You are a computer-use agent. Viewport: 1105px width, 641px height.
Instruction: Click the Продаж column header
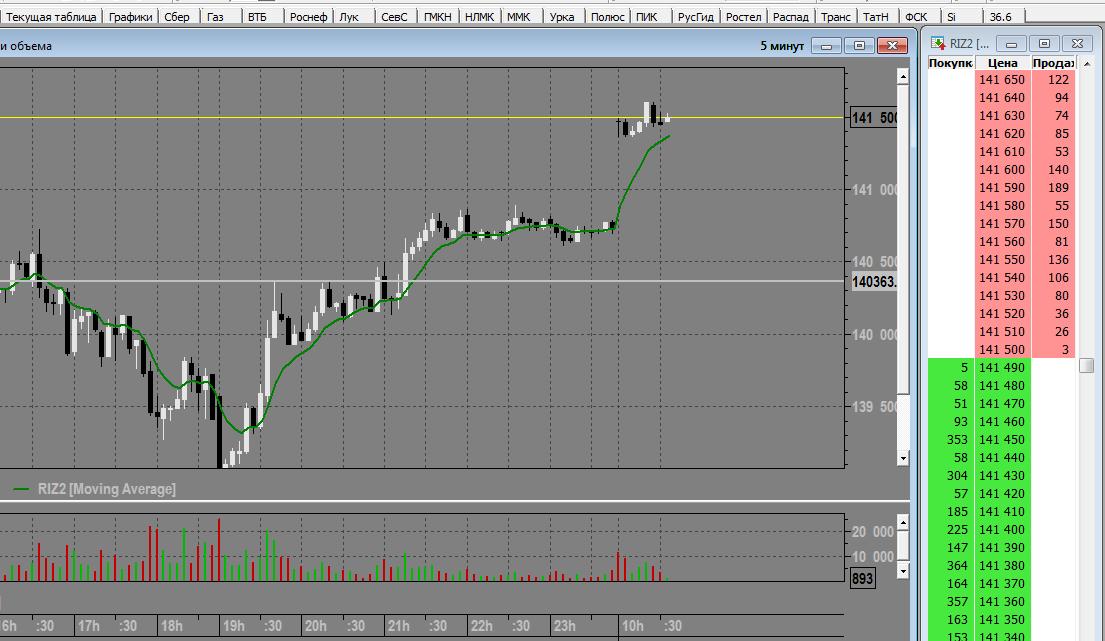point(1053,63)
